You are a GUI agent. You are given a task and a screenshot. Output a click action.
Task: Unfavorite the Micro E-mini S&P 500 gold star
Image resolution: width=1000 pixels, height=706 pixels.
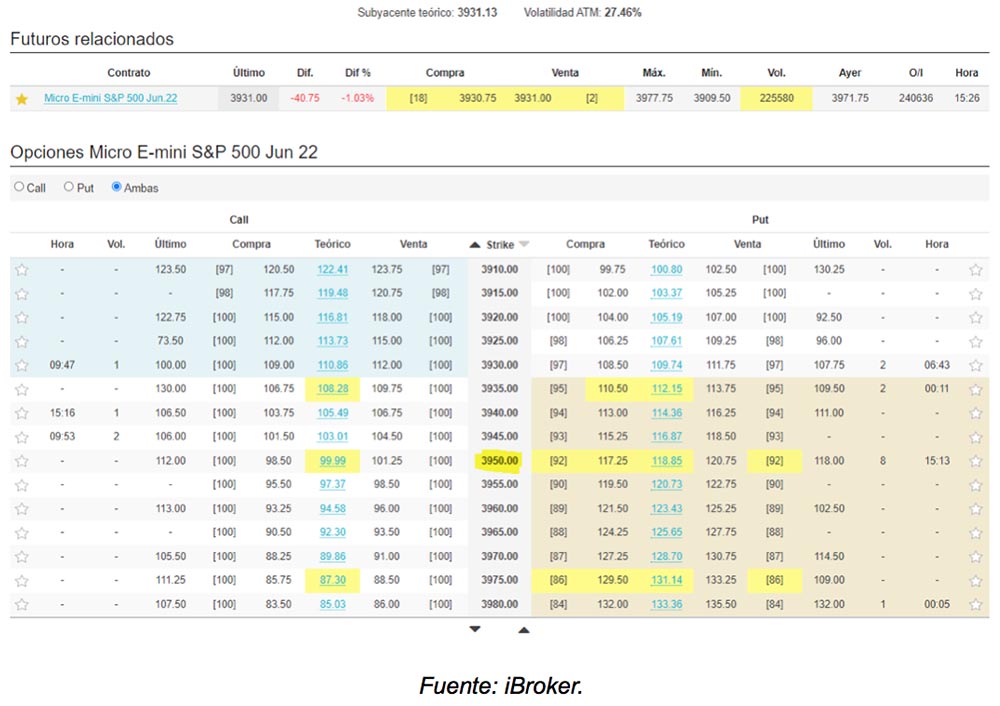pos(22,99)
